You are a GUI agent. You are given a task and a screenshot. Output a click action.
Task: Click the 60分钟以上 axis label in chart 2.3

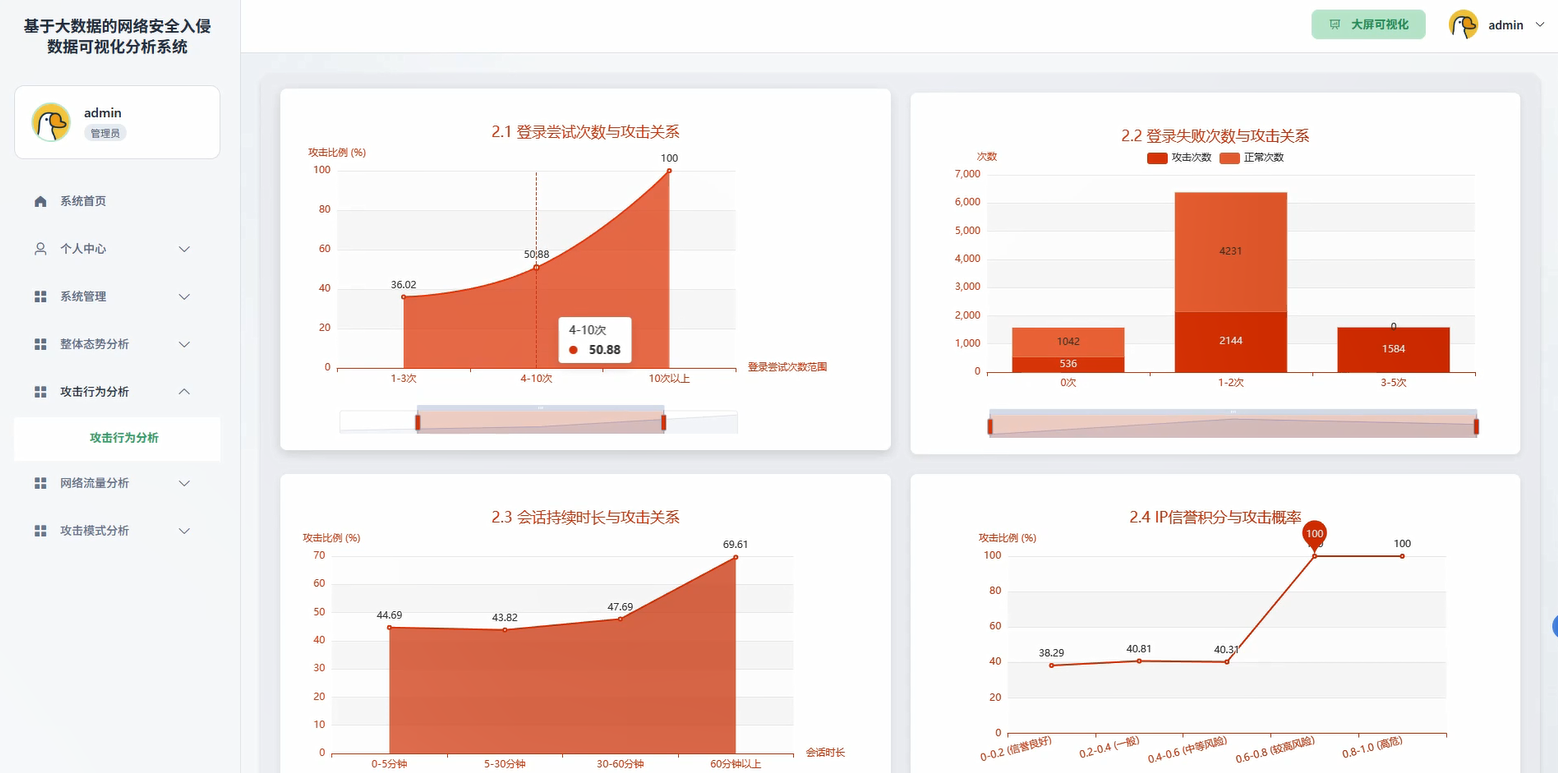point(735,764)
